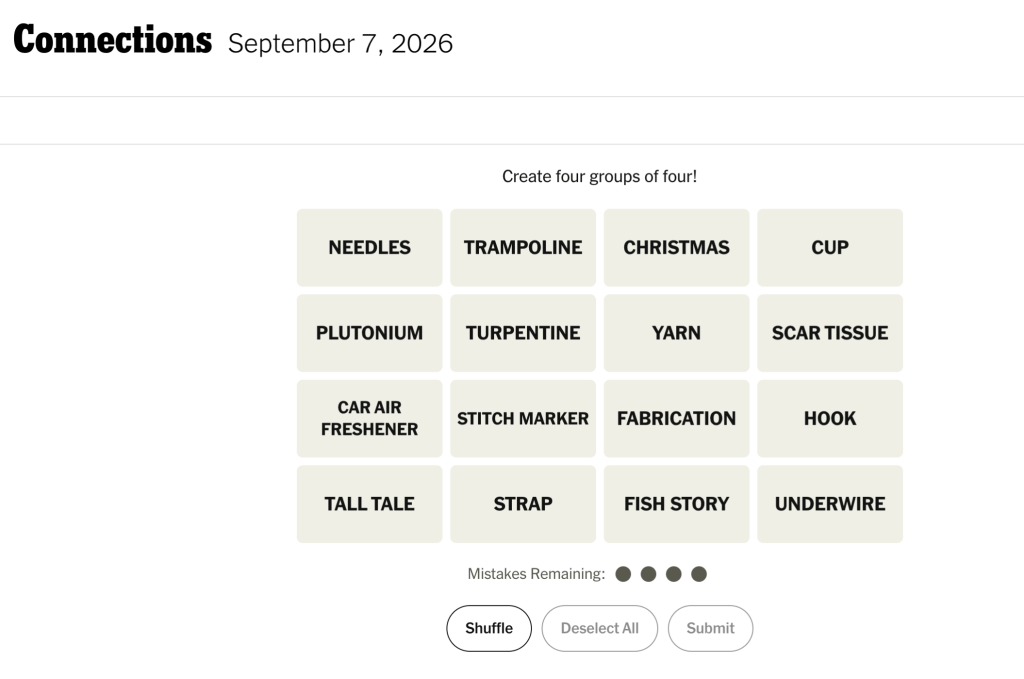Pick the CAR AIR FRESHENER tile
1024x679 pixels.
point(370,418)
